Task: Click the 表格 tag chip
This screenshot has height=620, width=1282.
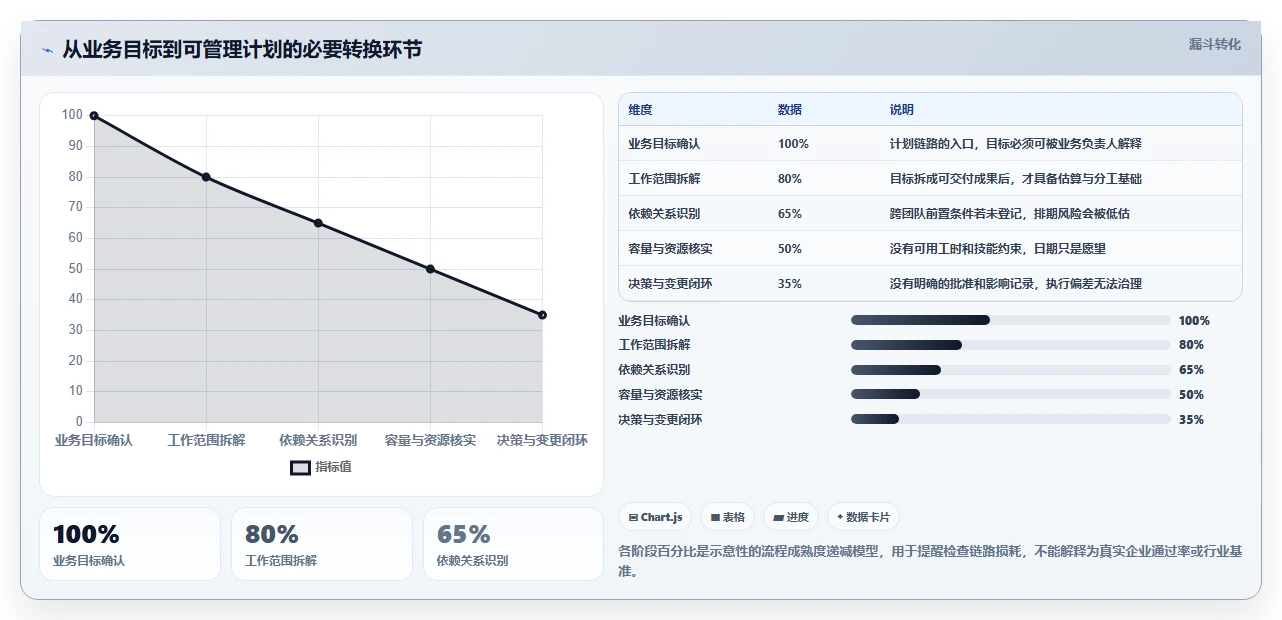Action: (727, 517)
